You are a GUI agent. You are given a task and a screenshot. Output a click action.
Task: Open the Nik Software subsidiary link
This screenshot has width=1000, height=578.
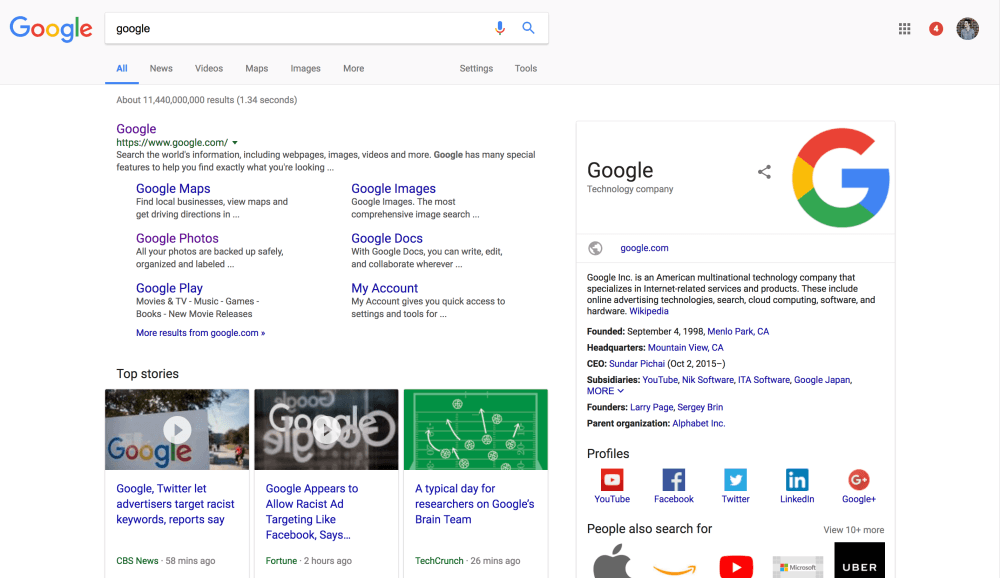[708, 380]
